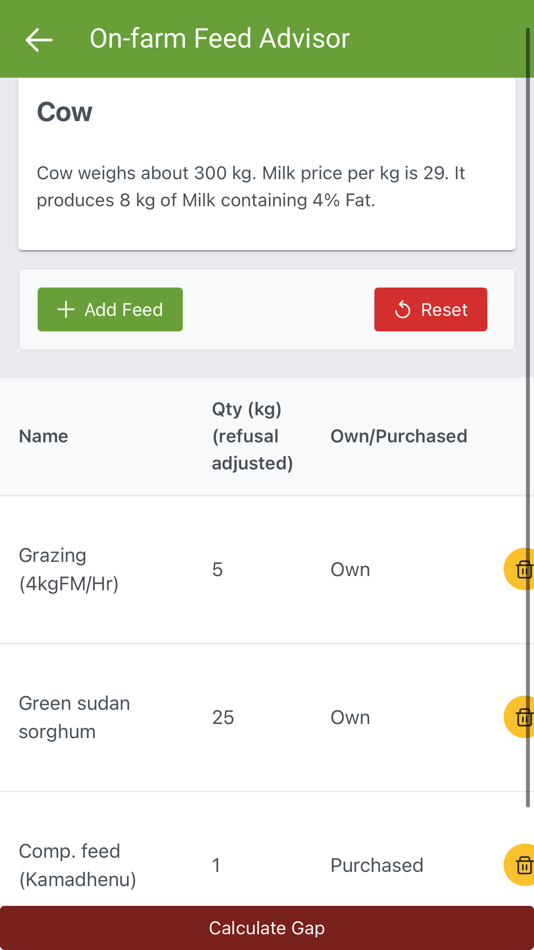Select the Qty (kg) refusal adjusted header
534x950 pixels.
pos(252,436)
